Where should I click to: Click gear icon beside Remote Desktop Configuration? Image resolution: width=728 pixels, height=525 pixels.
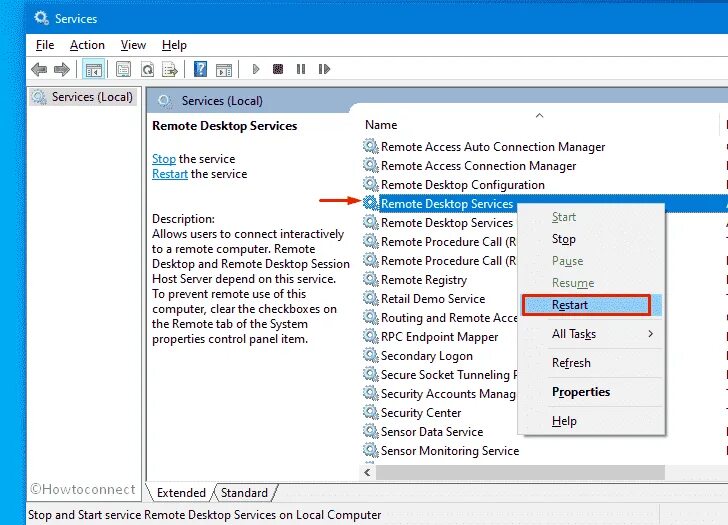tap(370, 184)
